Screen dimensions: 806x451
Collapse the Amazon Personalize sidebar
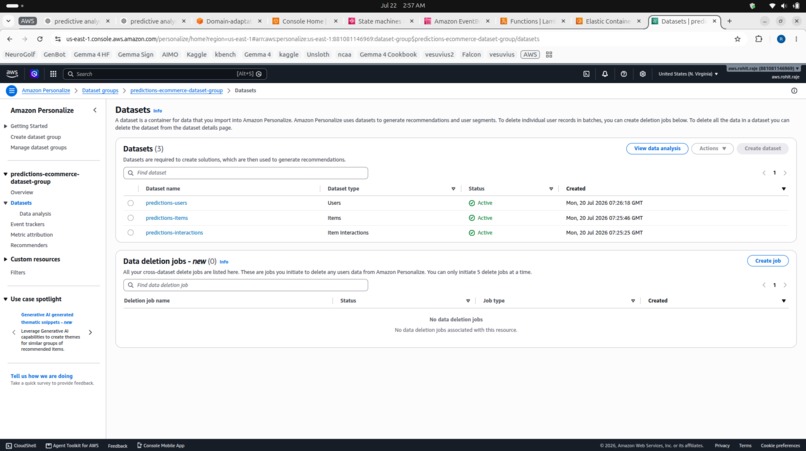point(95,110)
